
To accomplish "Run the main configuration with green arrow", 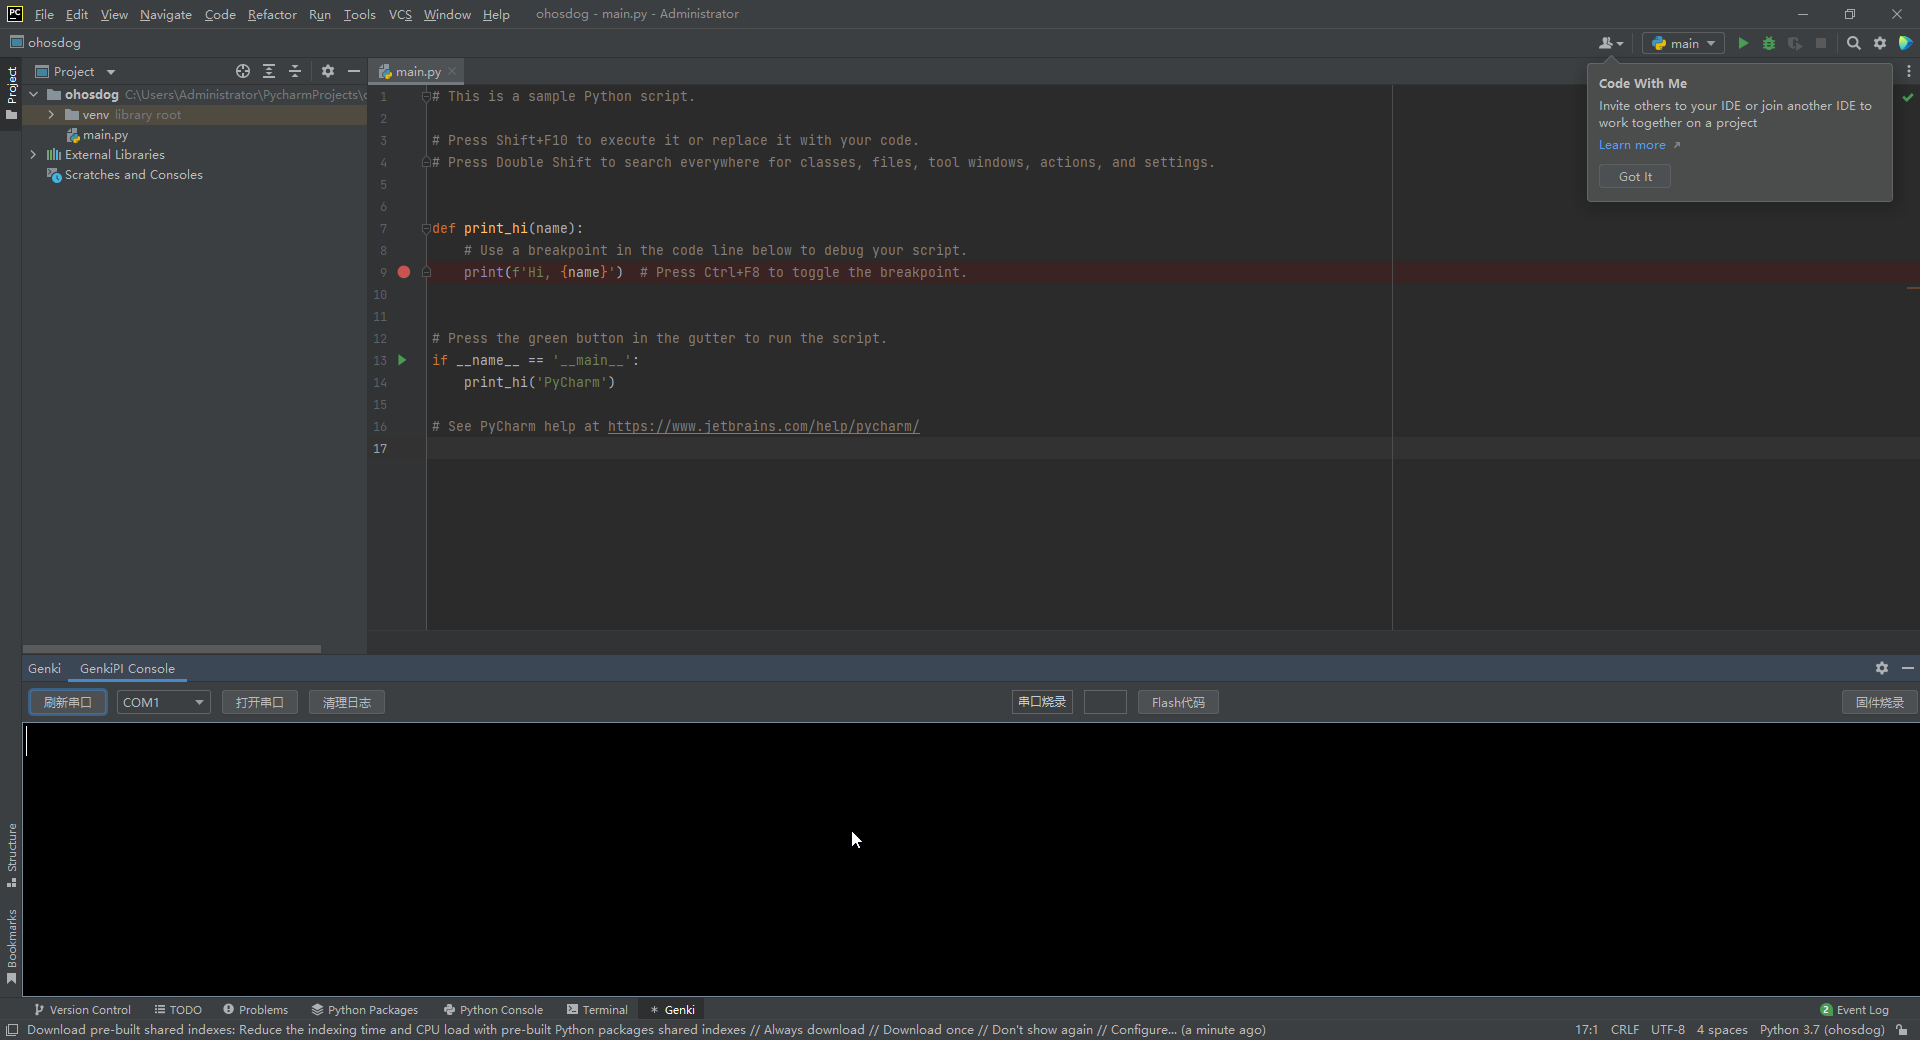I will coord(1743,43).
